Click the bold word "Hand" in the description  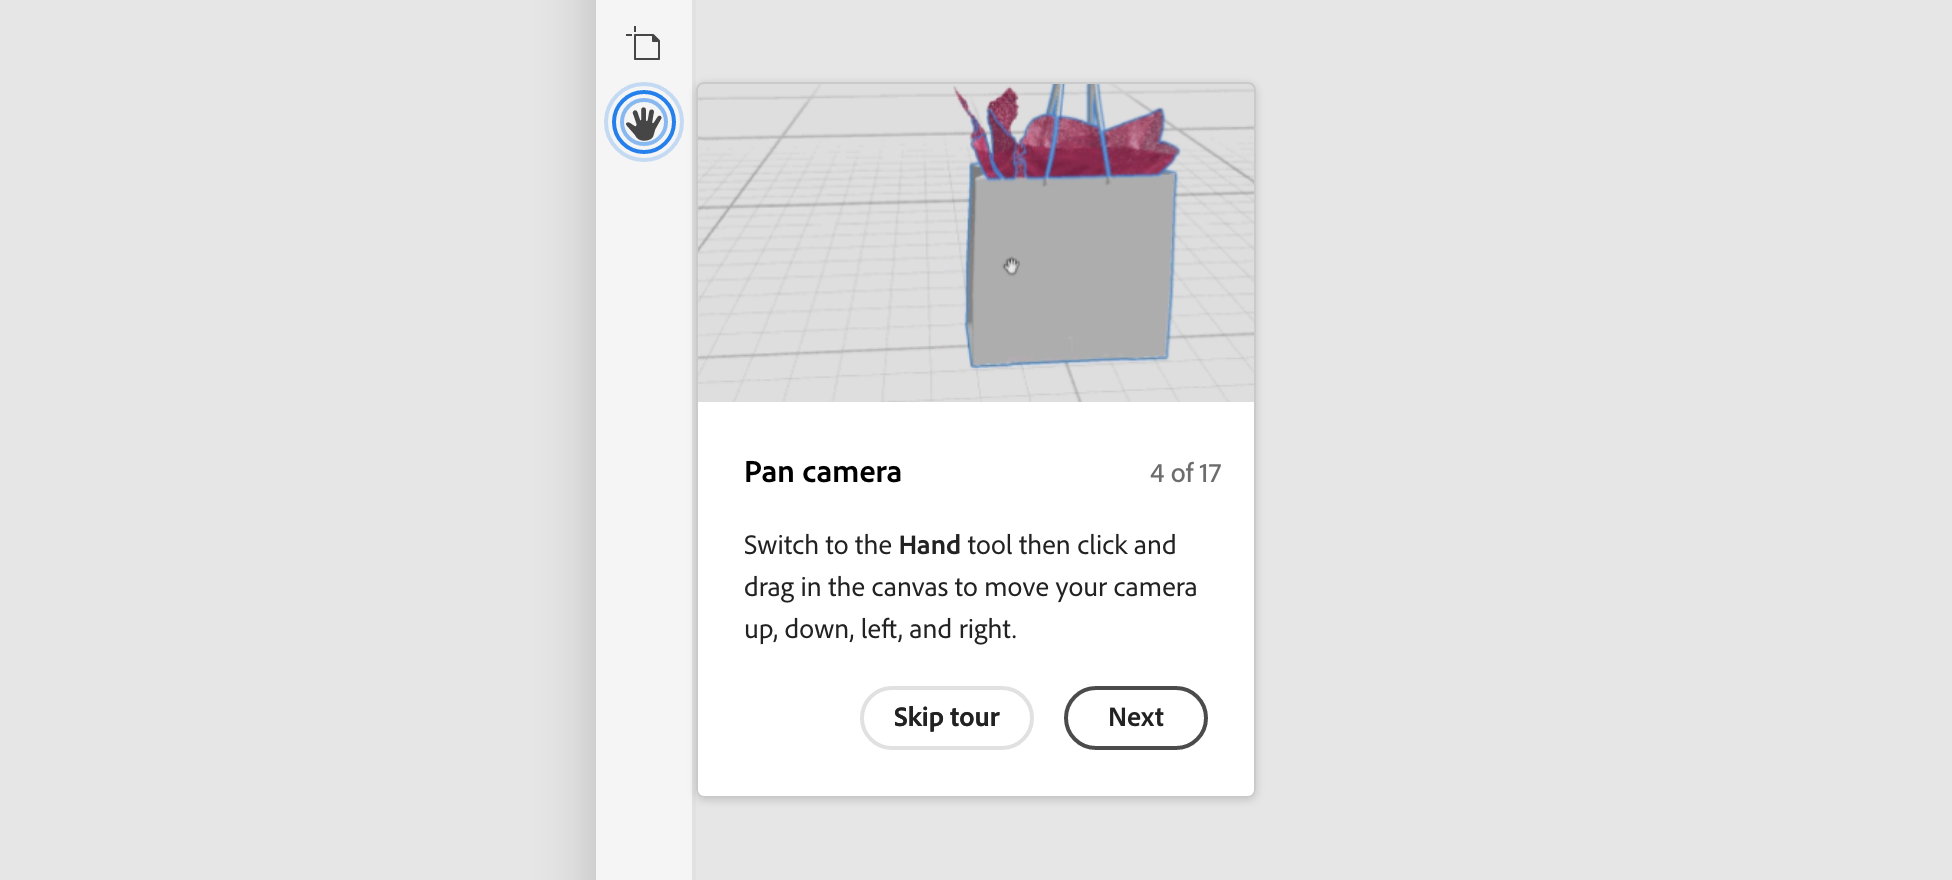(929, 545)
